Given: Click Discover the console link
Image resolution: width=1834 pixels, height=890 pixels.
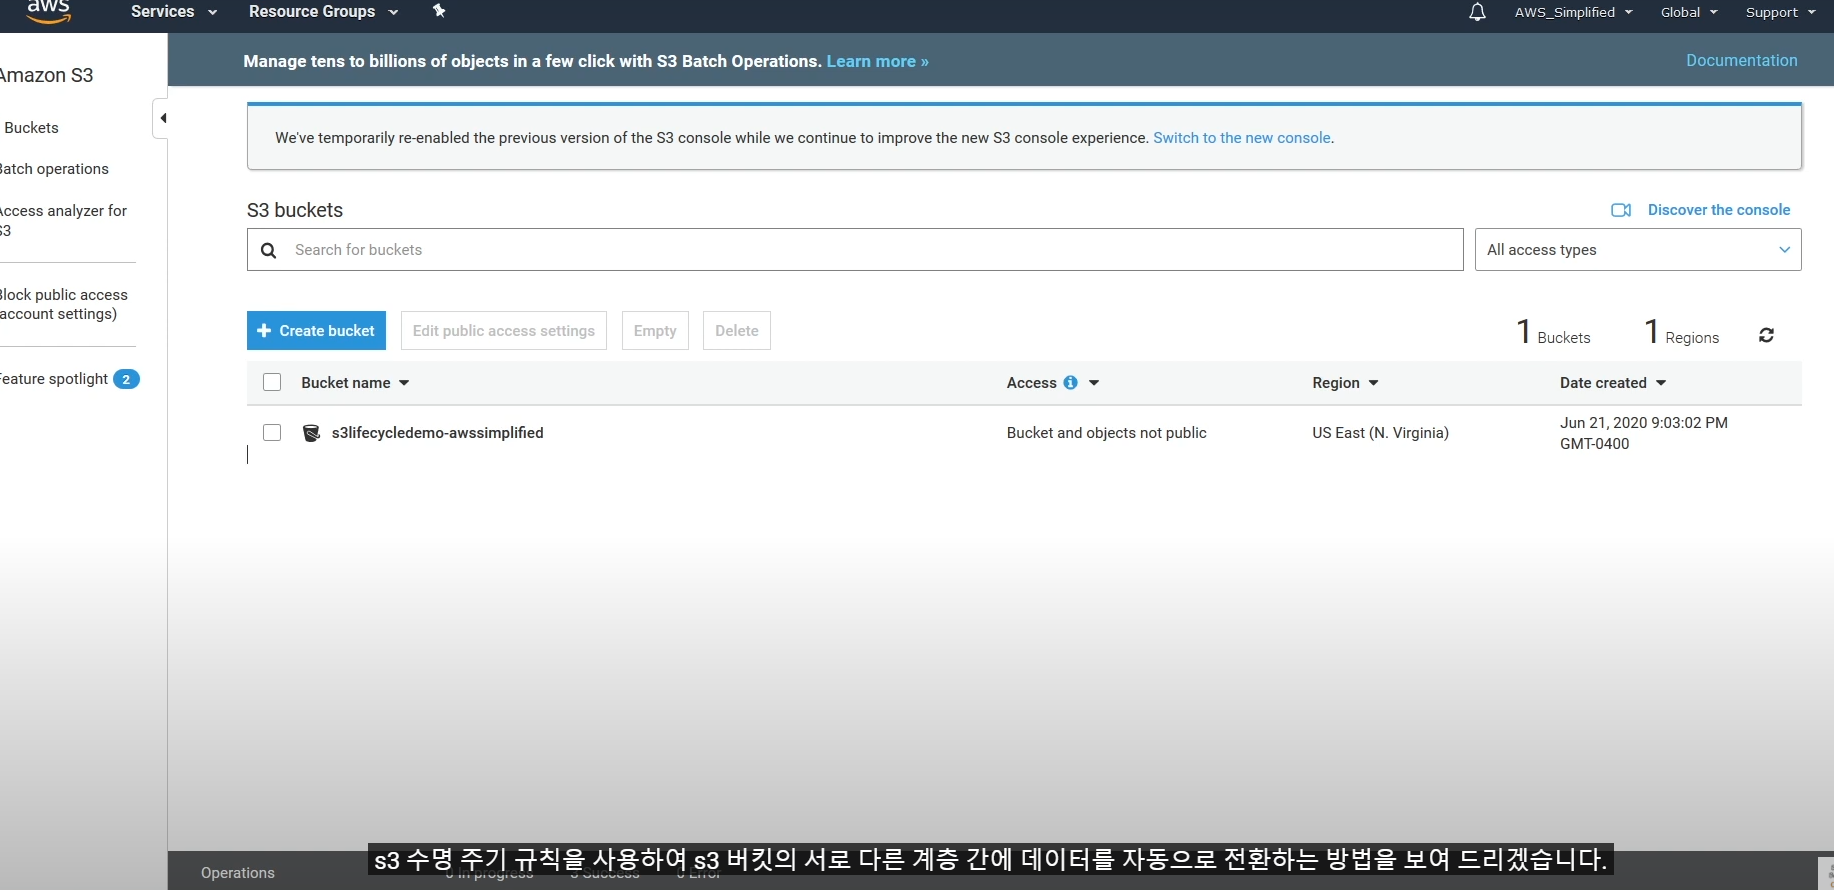Looking at the screenshot, I should click(1719, 210).
